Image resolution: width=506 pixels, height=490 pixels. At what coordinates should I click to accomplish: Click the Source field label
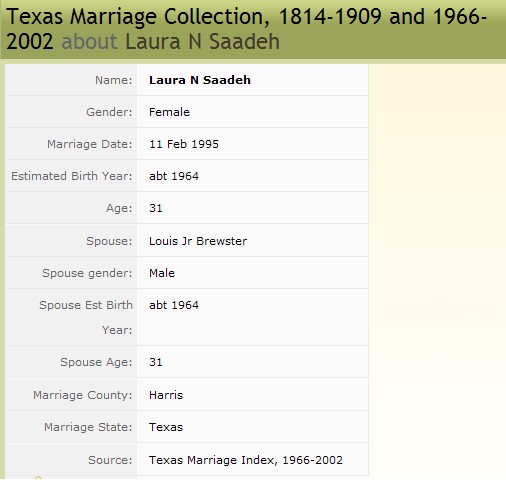pos(110,460)
